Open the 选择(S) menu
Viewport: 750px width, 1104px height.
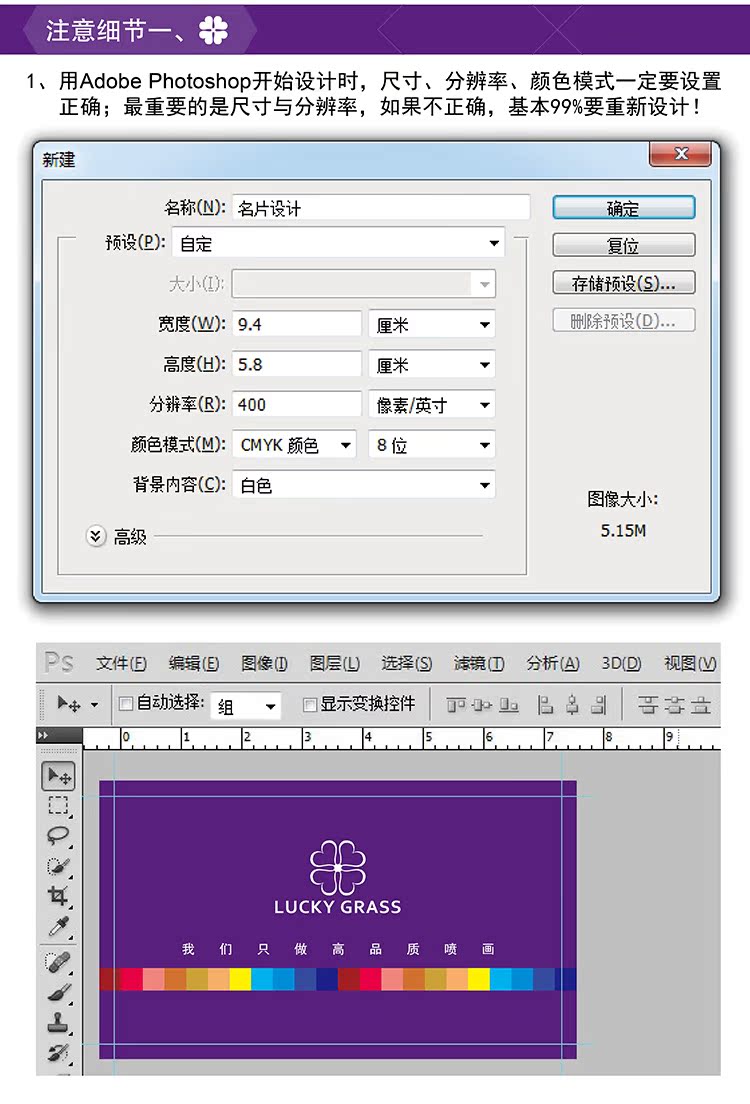406,663
